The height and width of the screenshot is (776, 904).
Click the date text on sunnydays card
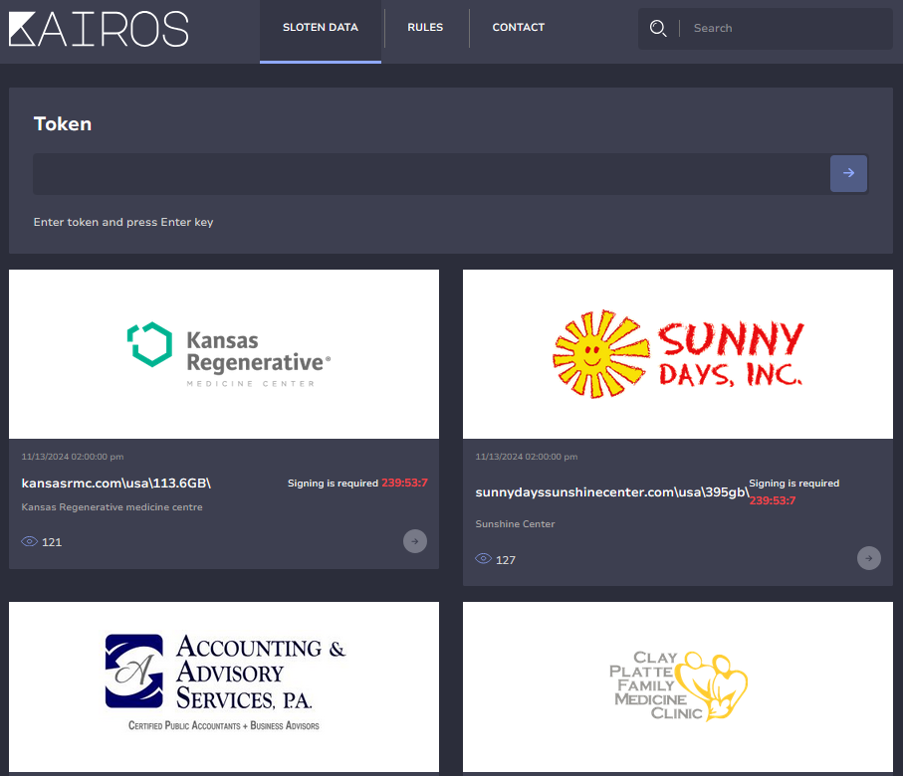click(526, 457)
